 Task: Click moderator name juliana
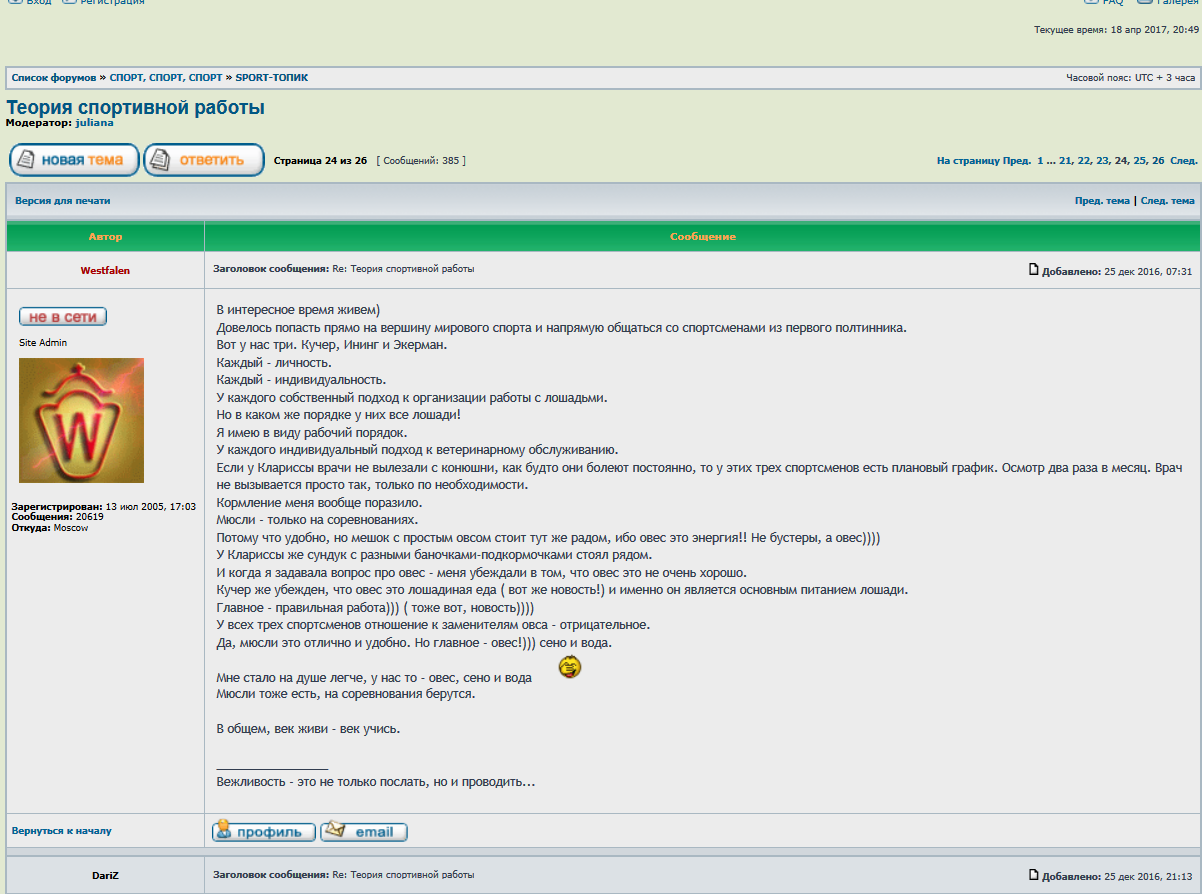click(94, 122)
